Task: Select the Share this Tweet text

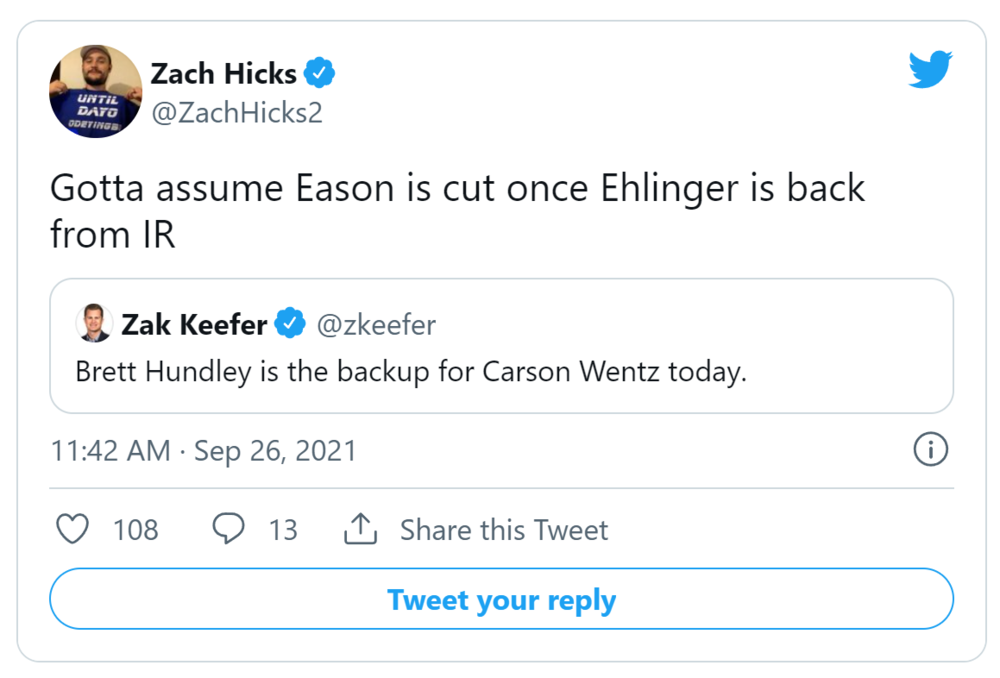Action: [503, 529]
